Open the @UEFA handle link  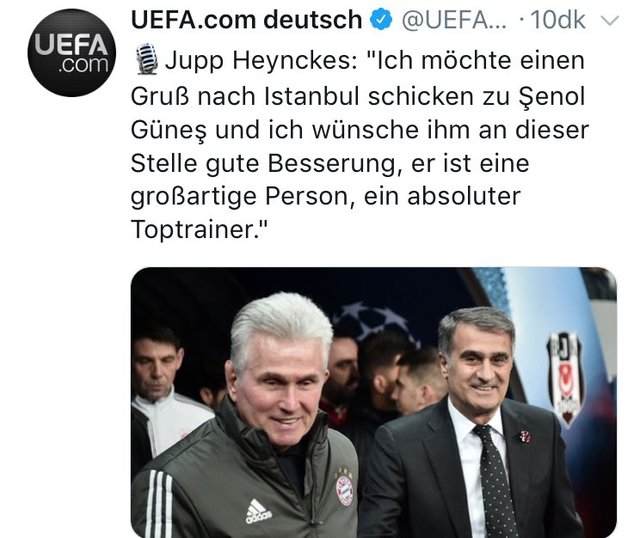click(454, 20)
